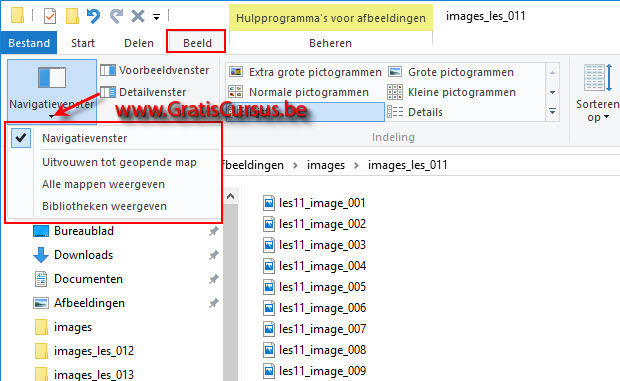Click the Downloads blue arrow icon
Viewport: 620px width, 381px height.
tap(41, 255)
